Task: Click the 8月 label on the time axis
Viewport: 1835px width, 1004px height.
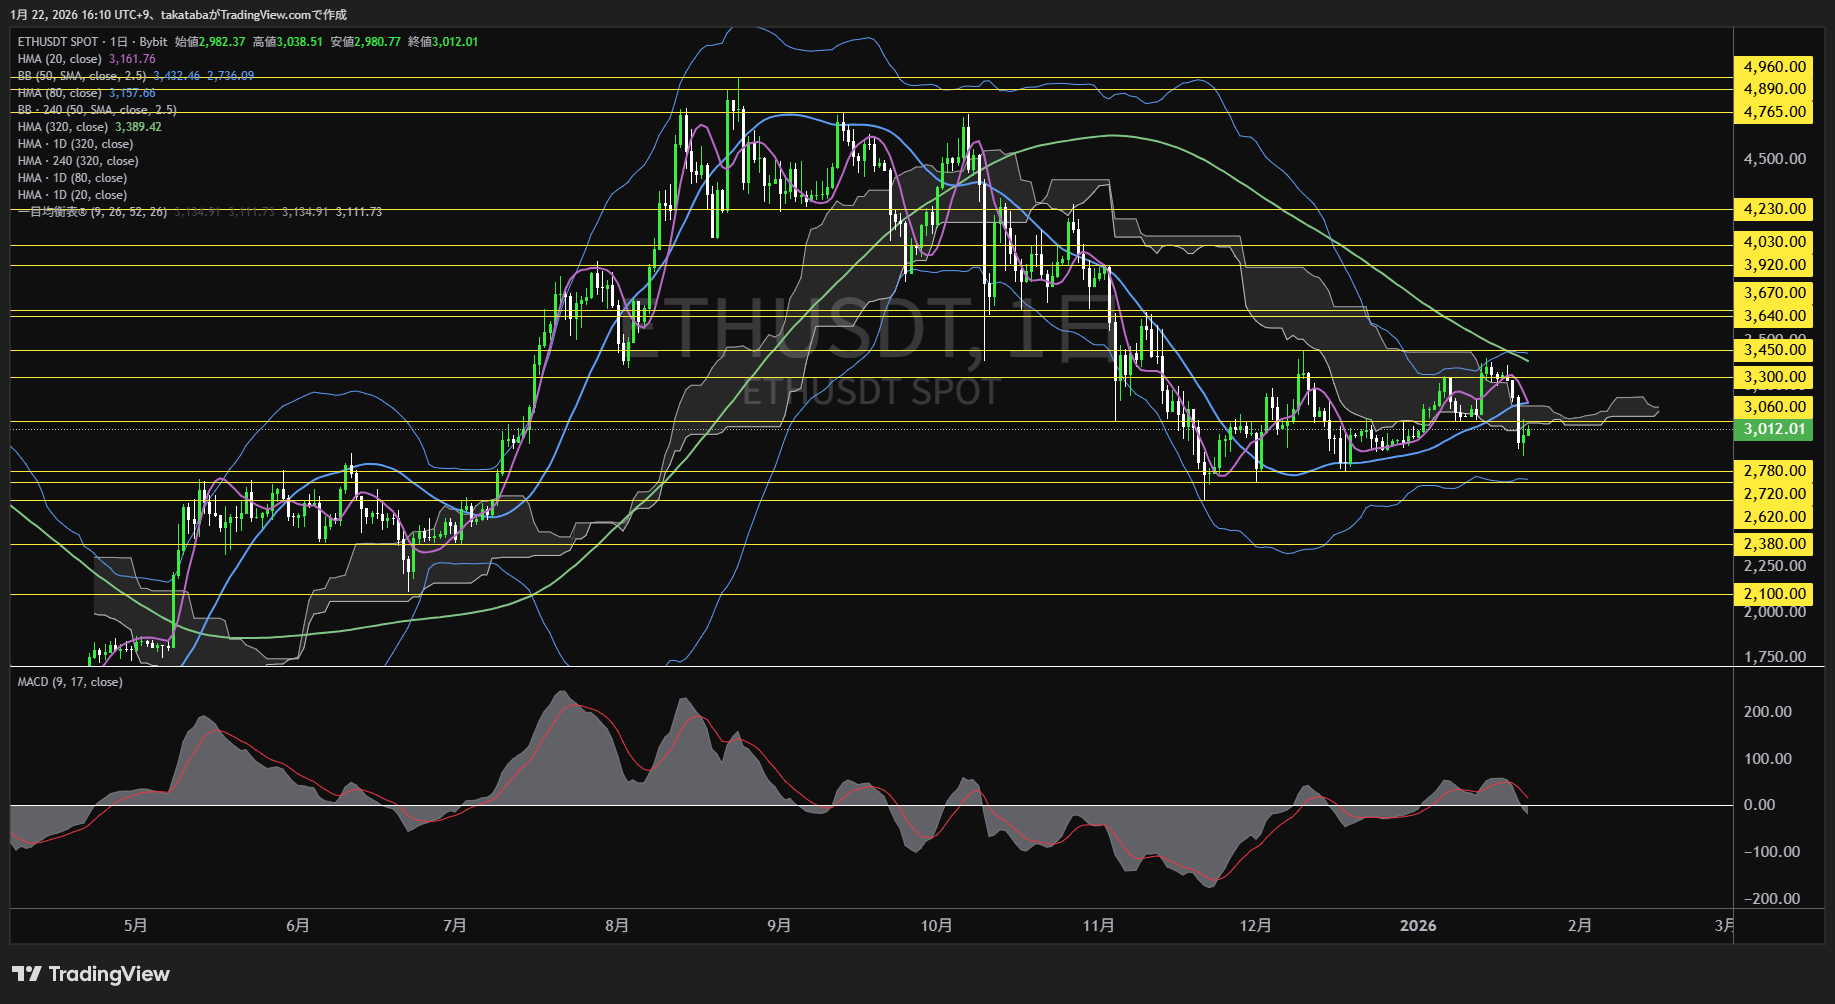Action: pos(617,926)
